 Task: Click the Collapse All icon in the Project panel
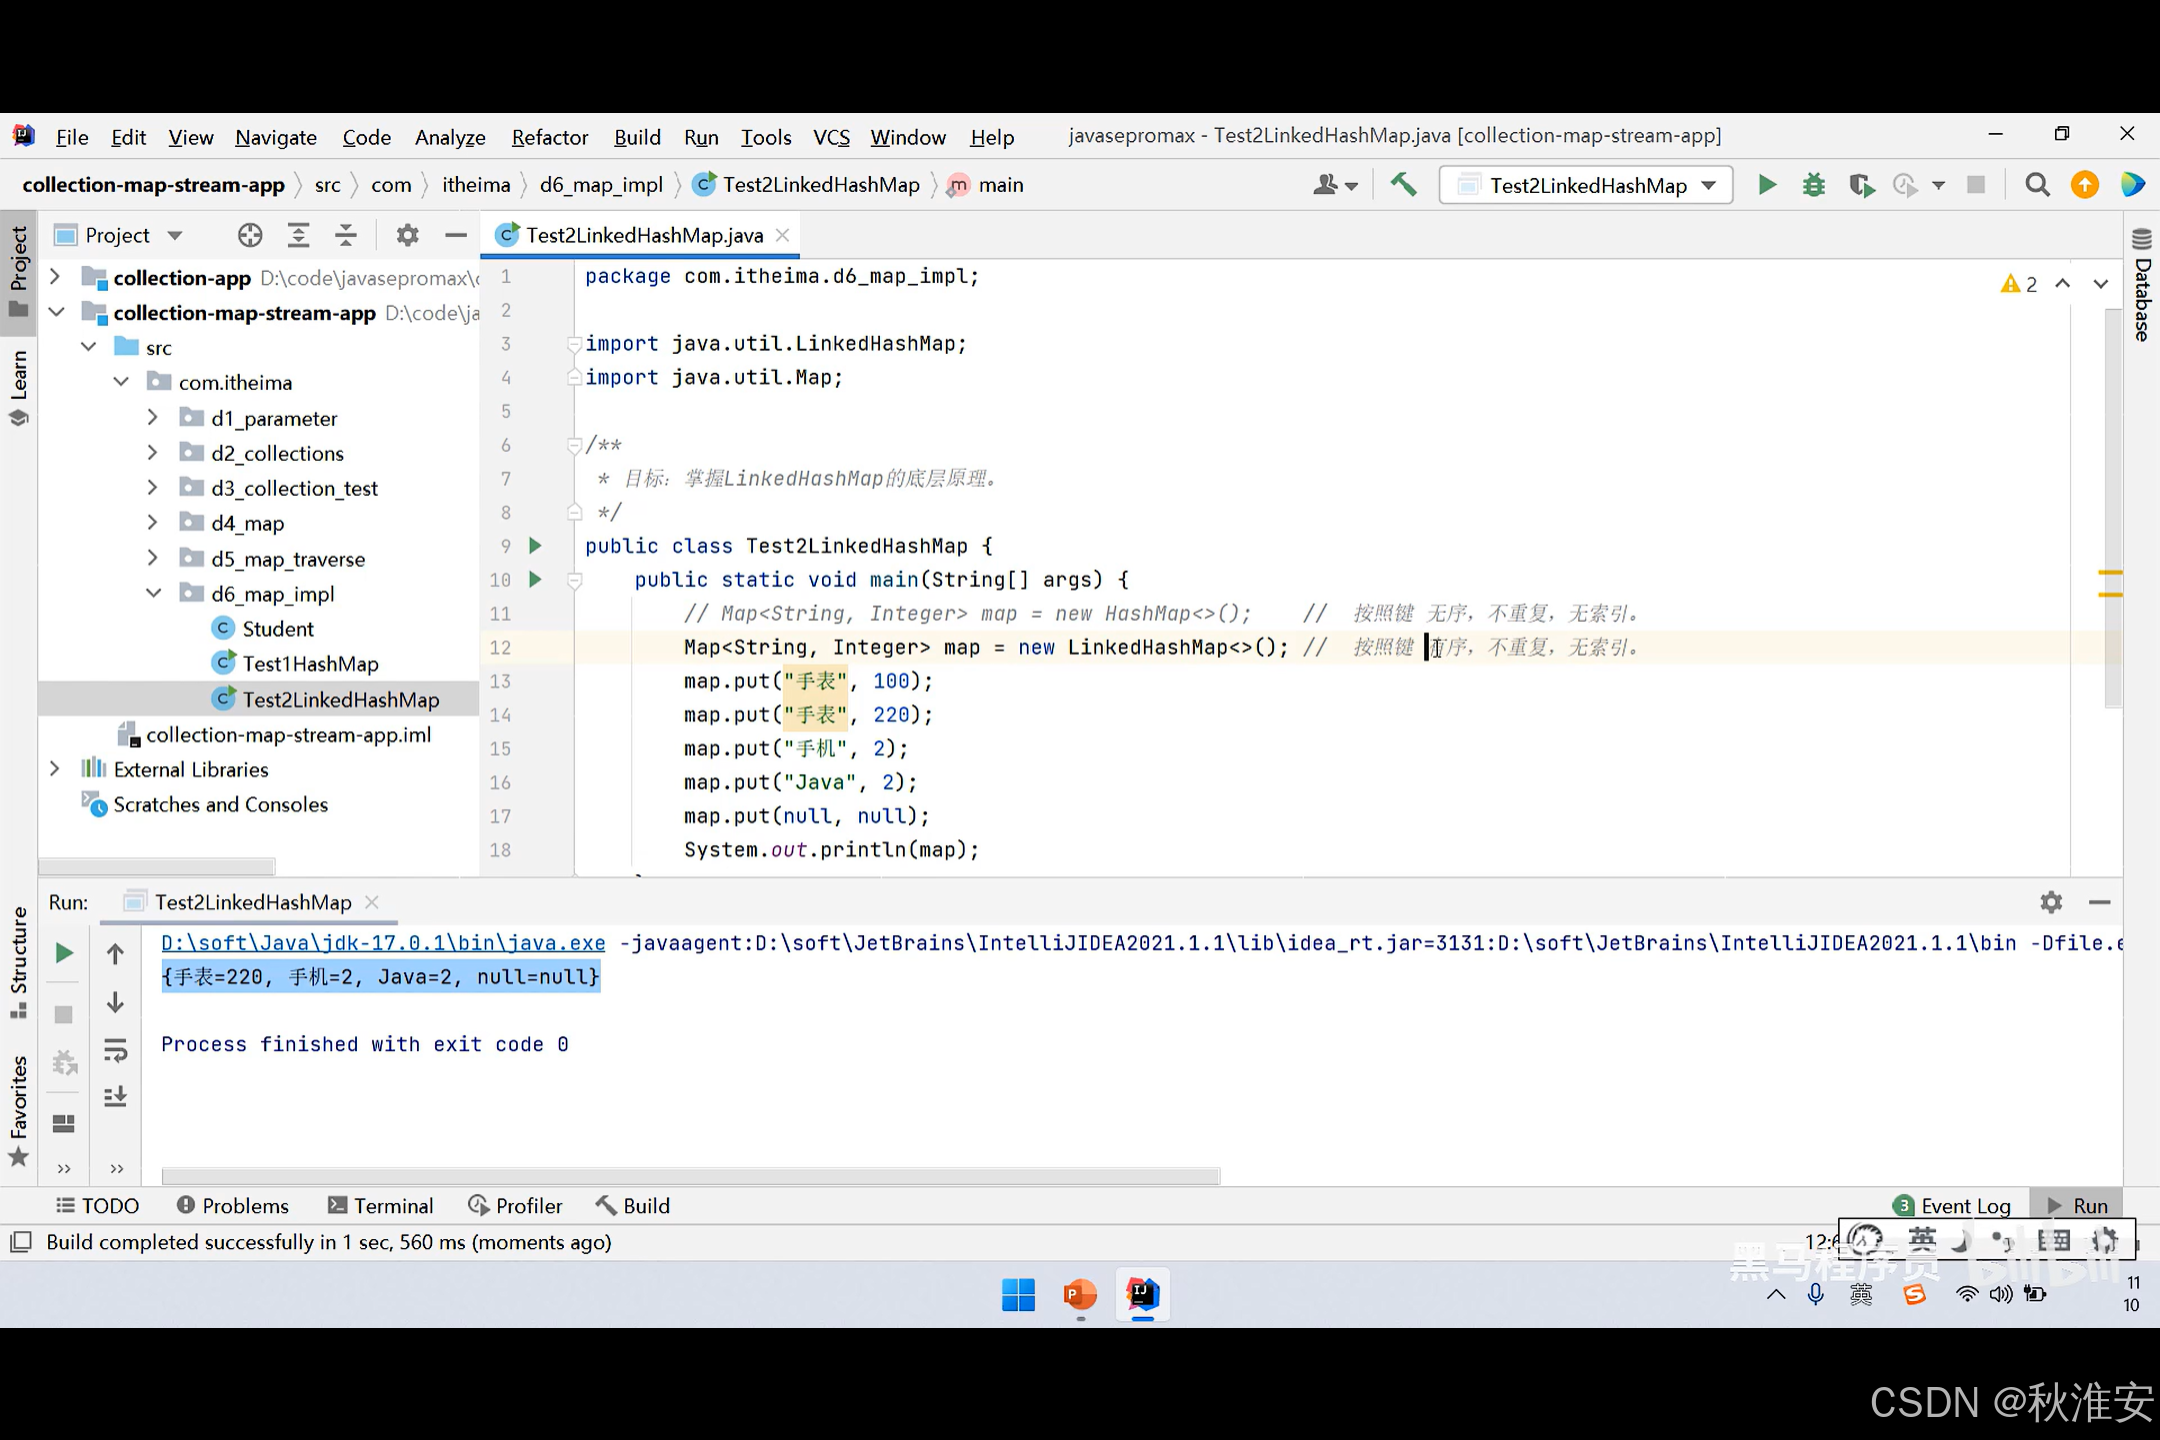click(x=346, y=235)
